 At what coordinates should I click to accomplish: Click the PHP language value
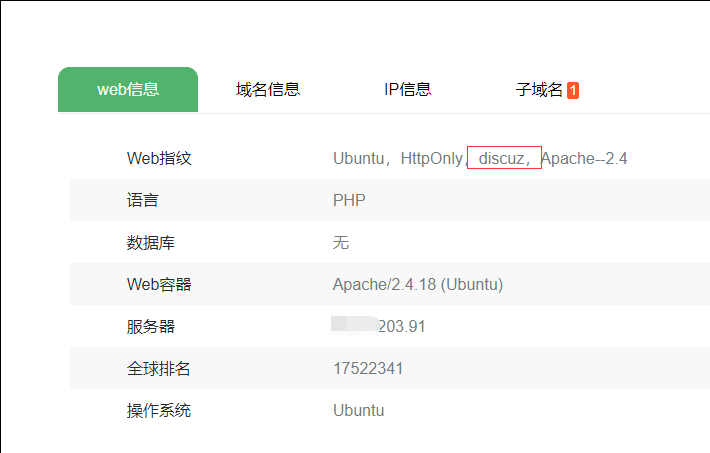(x=349, y=200)
